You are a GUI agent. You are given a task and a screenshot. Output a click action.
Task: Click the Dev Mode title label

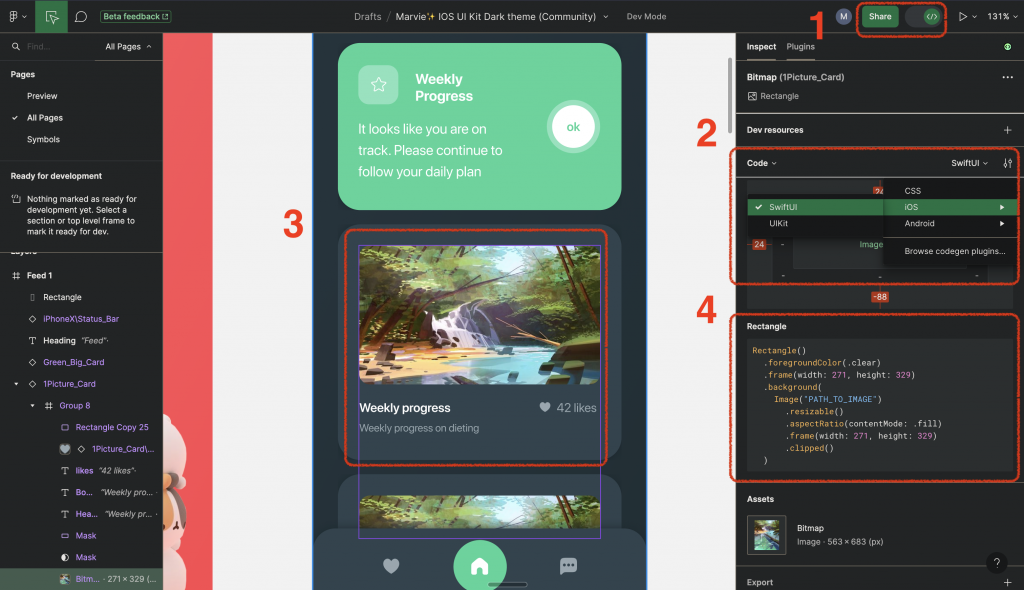click(646, 16)
